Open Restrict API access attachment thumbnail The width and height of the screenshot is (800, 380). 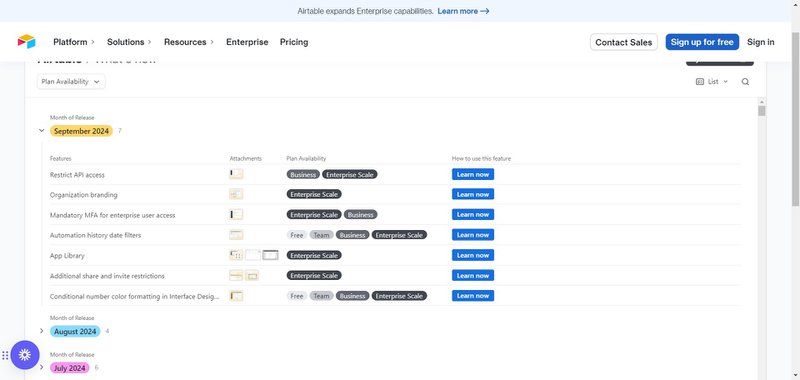coord(236,174)
